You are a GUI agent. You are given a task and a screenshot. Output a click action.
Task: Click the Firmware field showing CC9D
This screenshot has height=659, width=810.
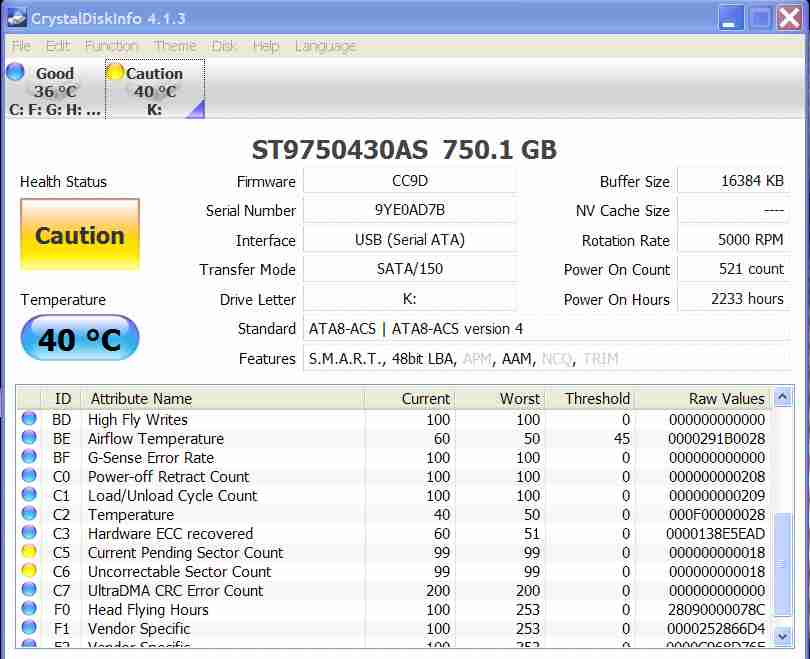point(410,181)
